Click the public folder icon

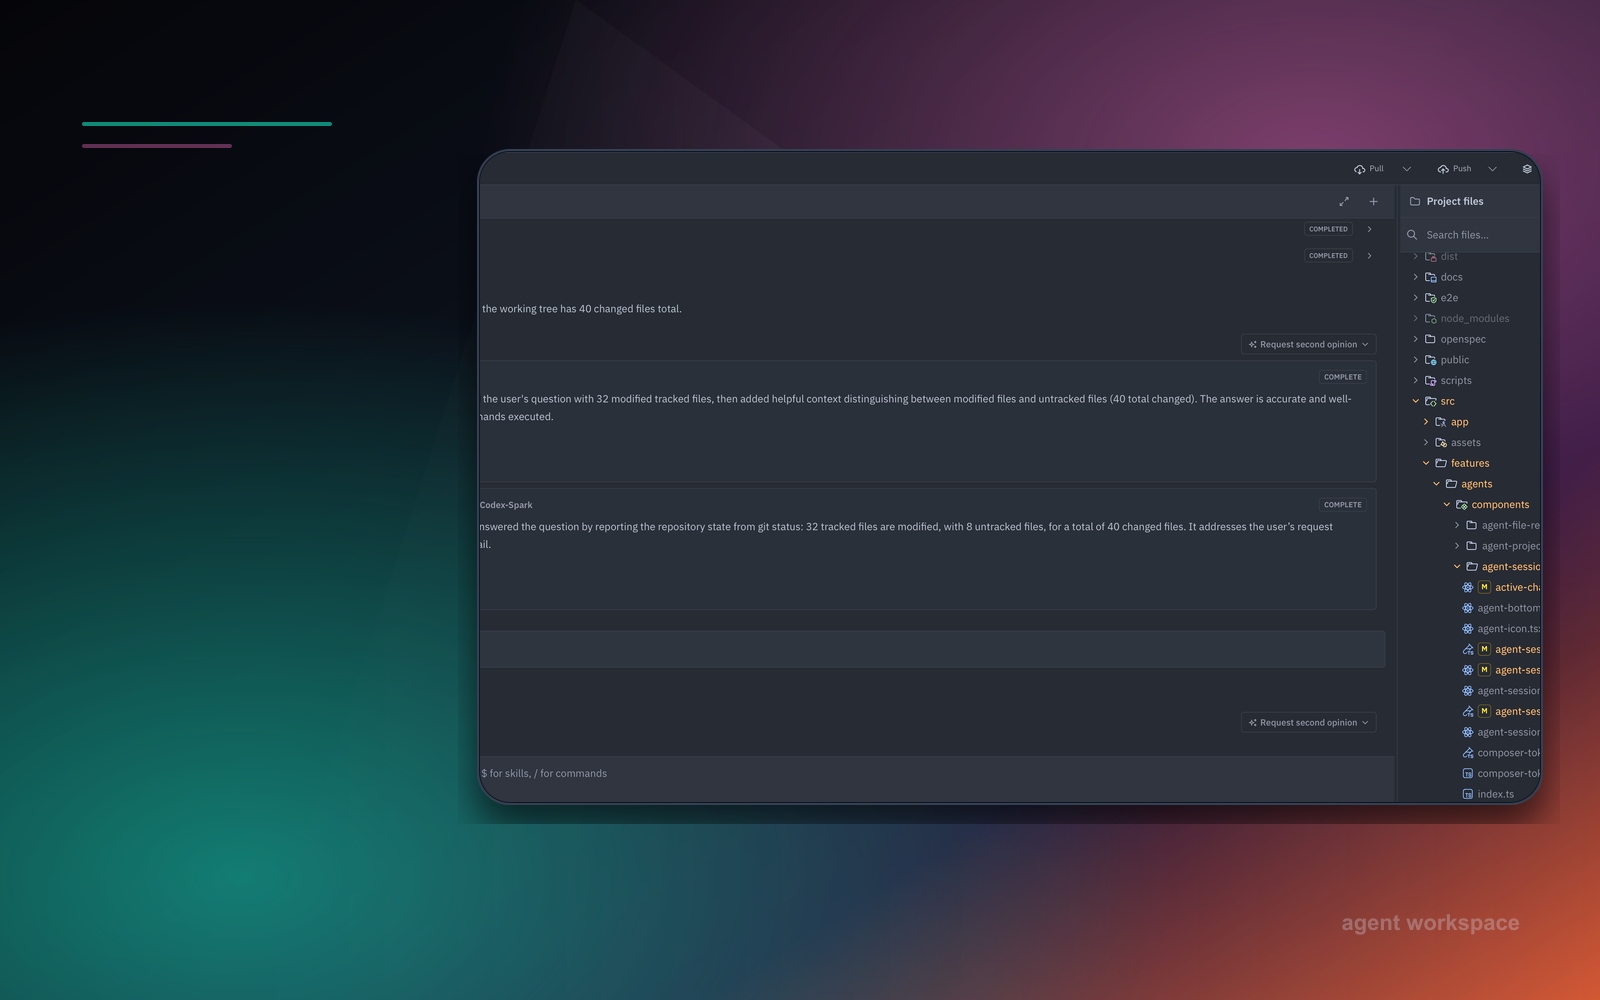[x=1431, y=360]
